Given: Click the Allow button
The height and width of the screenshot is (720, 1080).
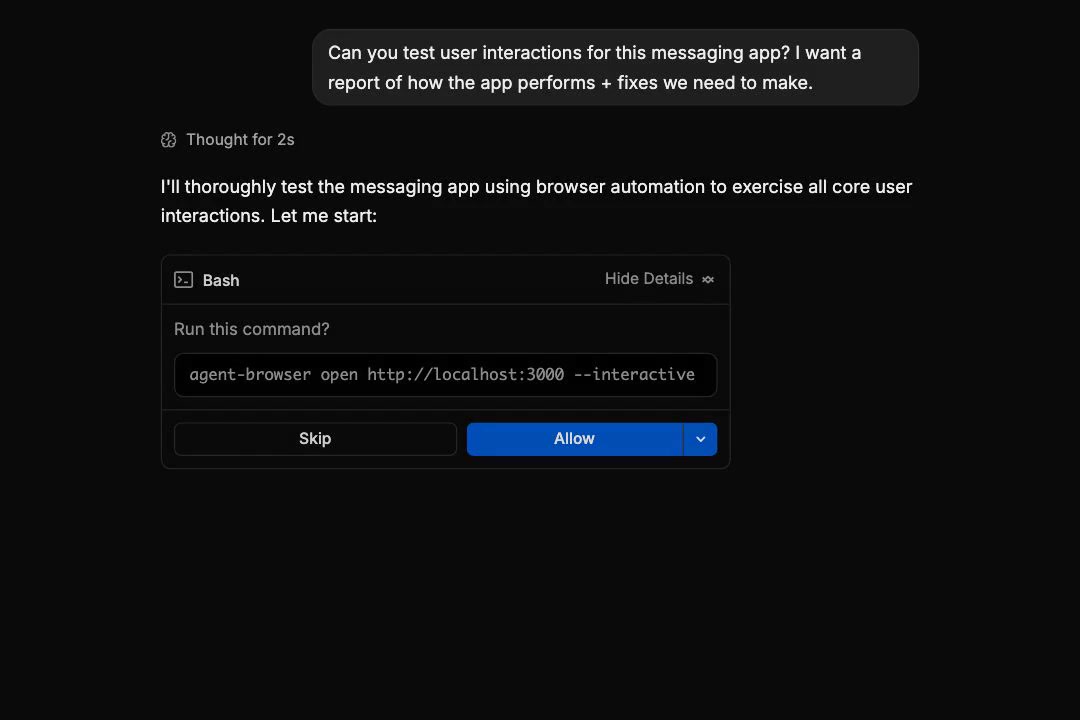Looking at the screenshot, I should tap(574, 439).
